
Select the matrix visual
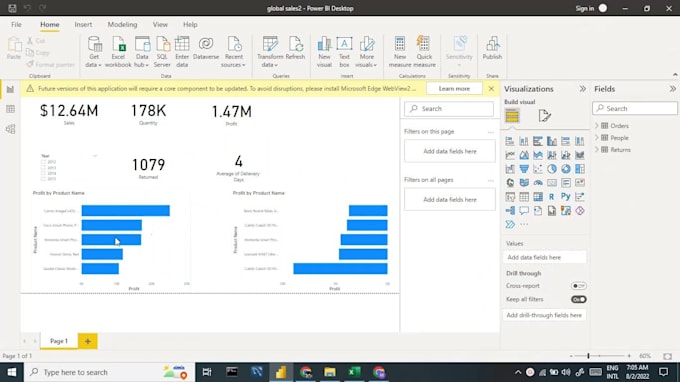(538, 196)
